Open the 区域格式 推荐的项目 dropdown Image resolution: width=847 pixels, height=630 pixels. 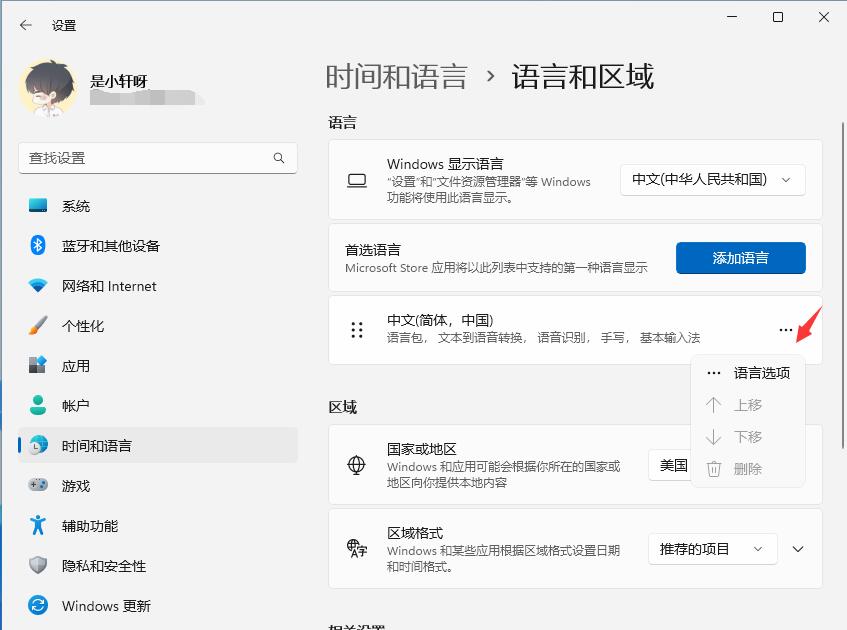(x=712, y=549)
